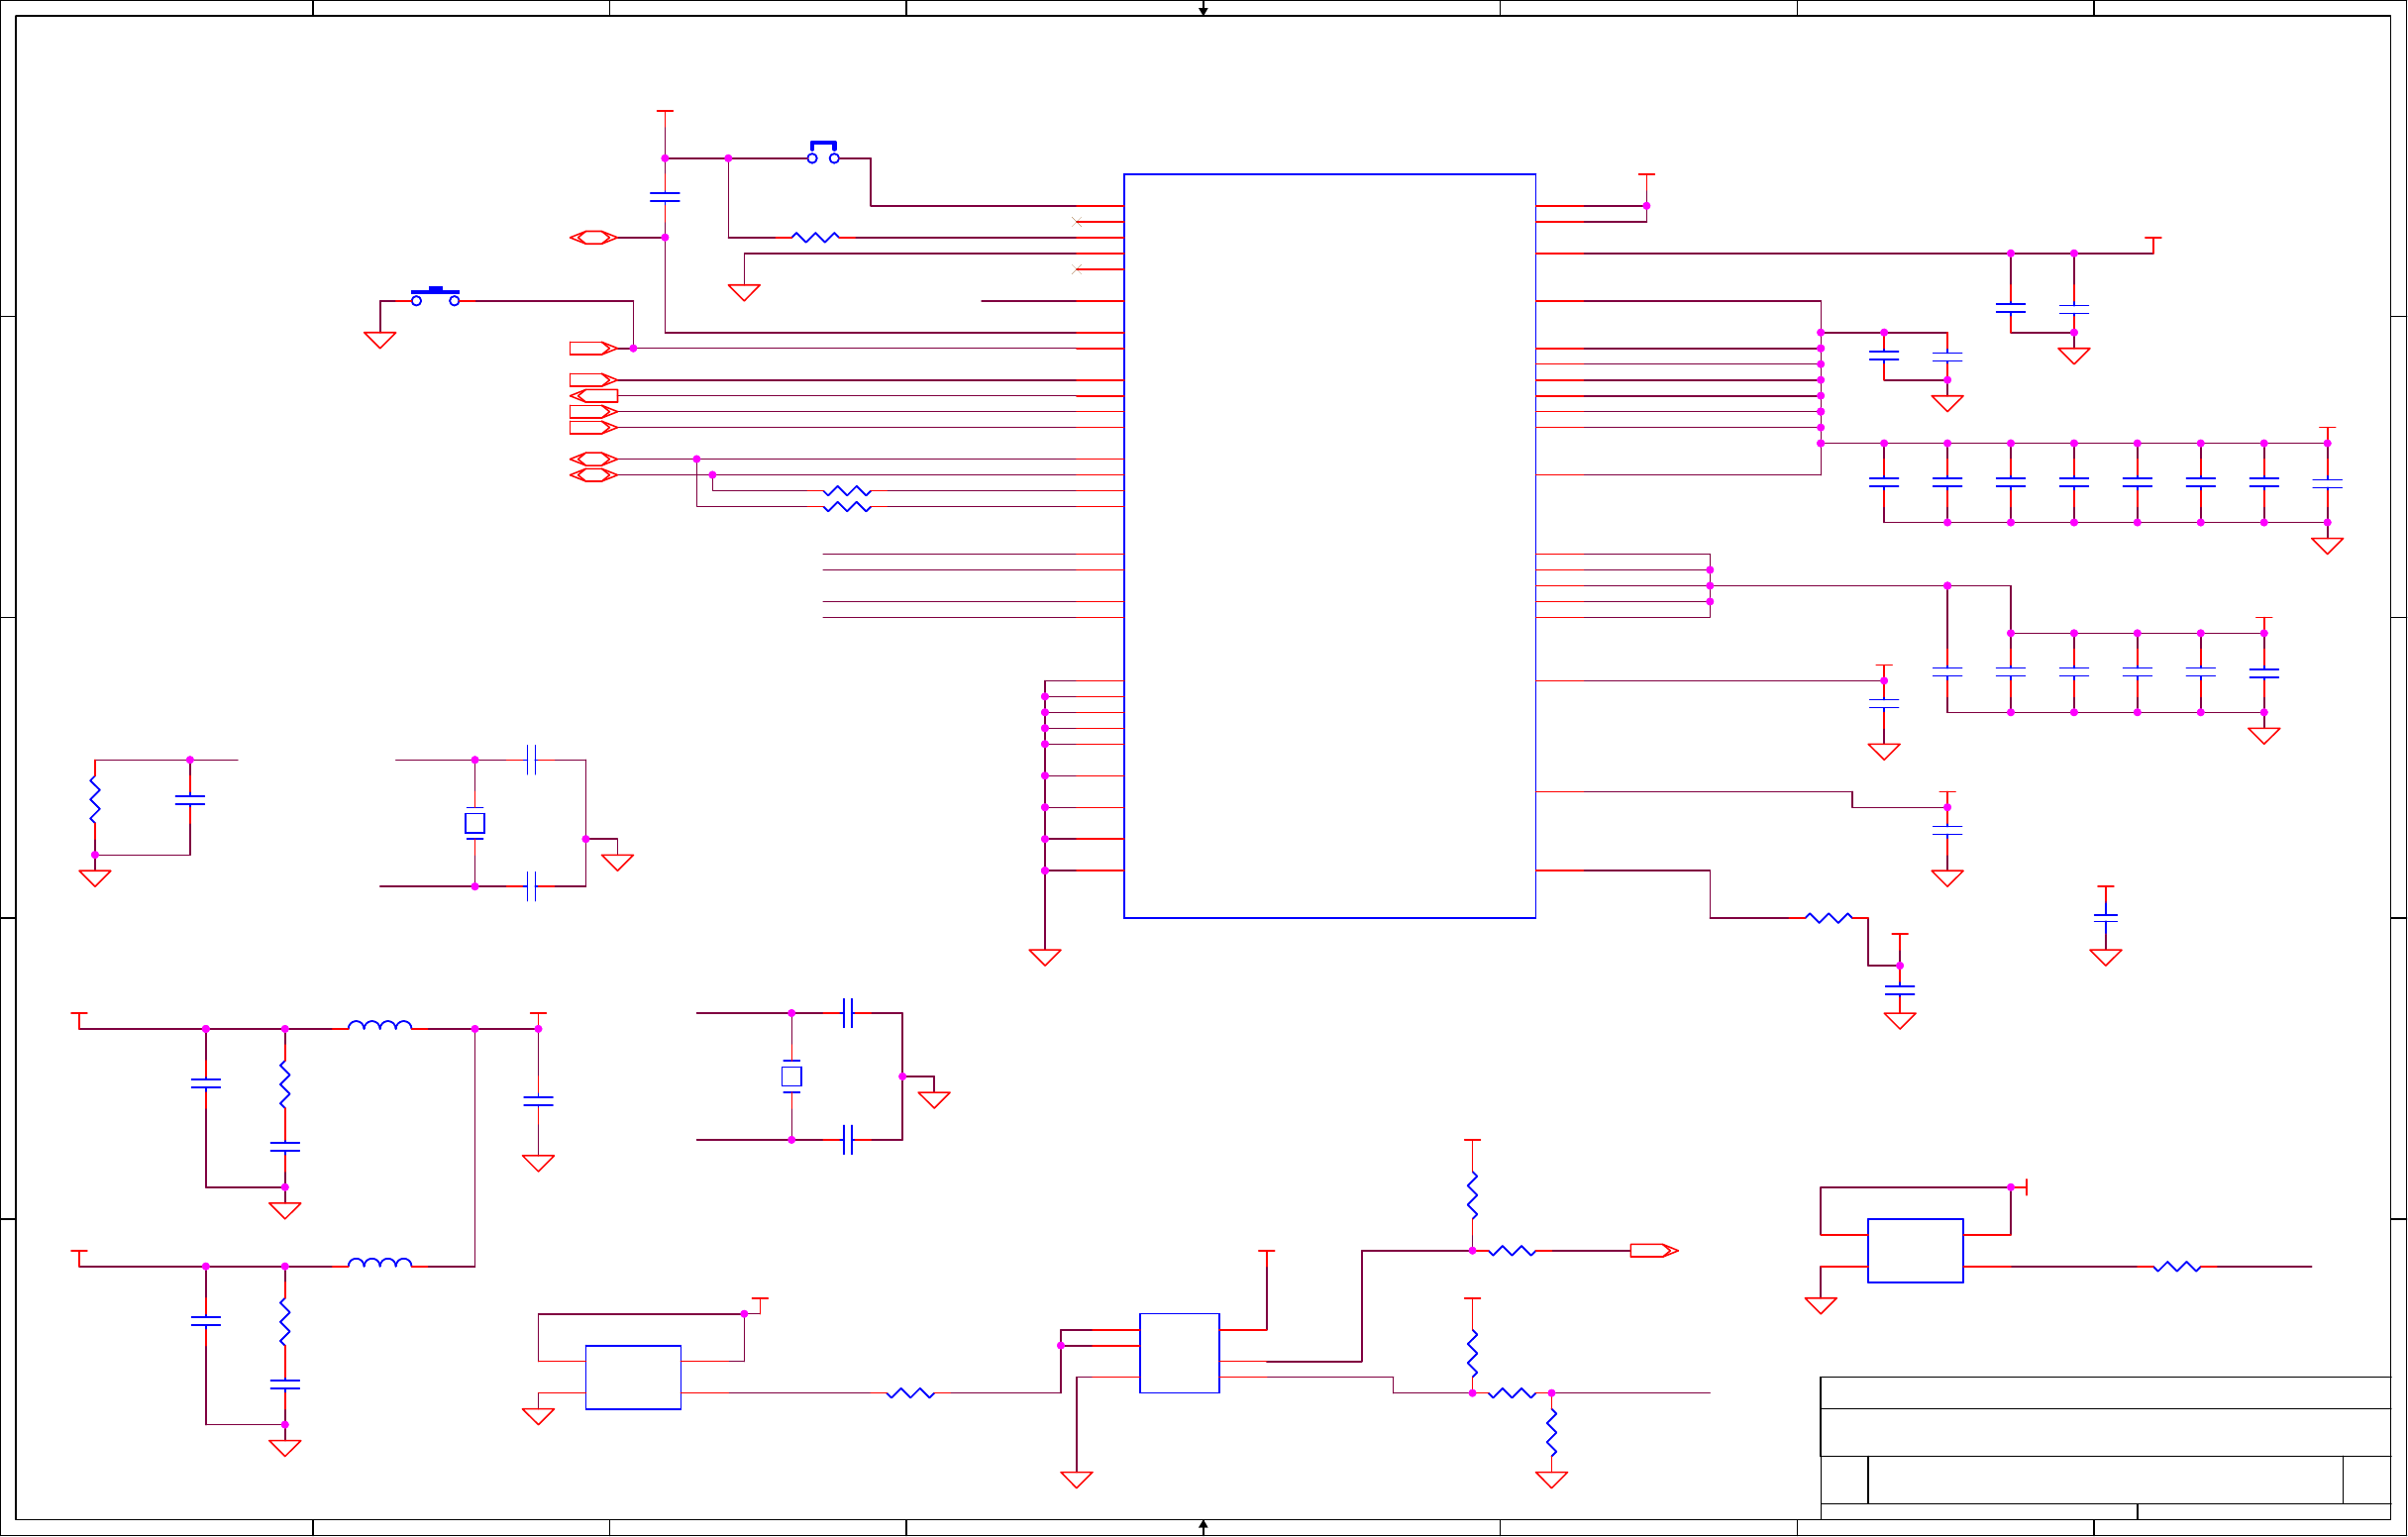Click the ground symbol under the main IC's ground bus

[1045, 957]
